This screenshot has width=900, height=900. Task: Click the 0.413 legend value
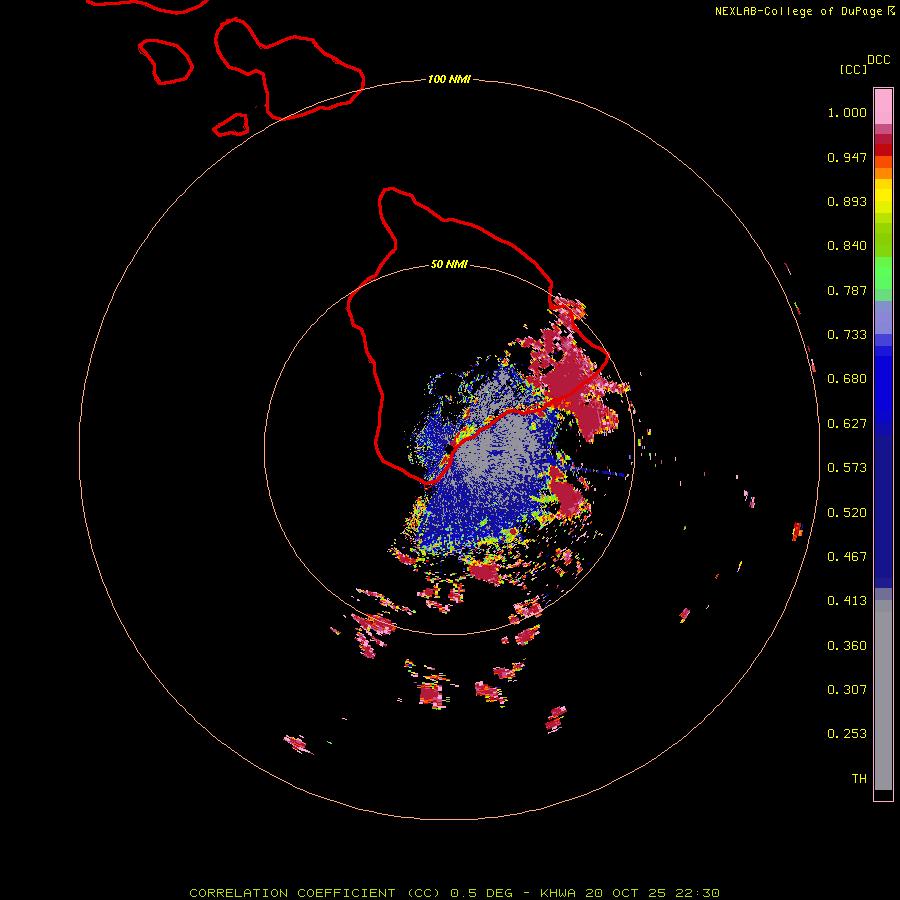pyautogui.click(x=847, y=601)
